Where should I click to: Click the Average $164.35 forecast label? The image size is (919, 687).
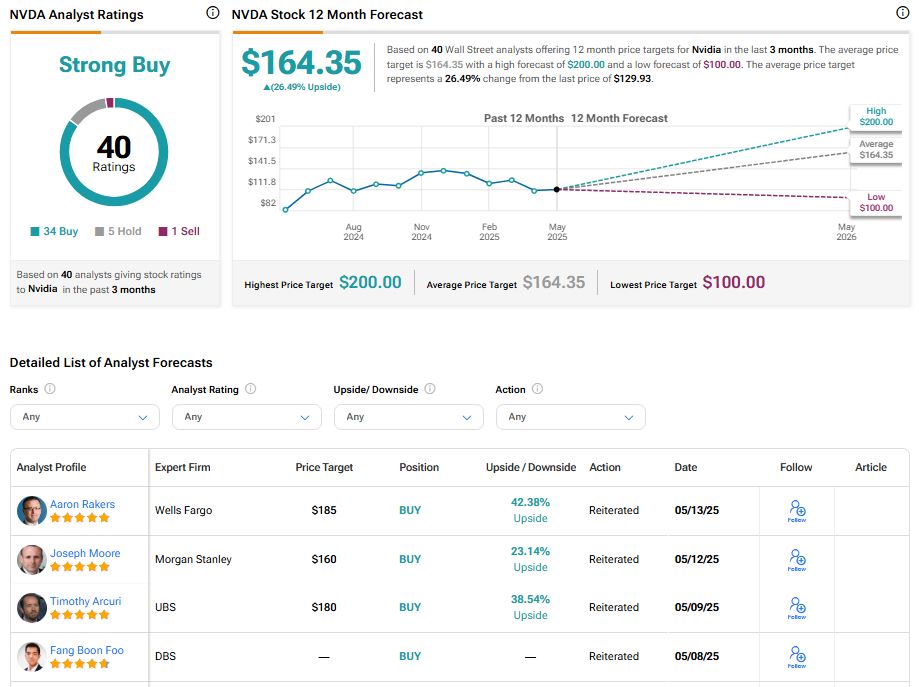876,149
